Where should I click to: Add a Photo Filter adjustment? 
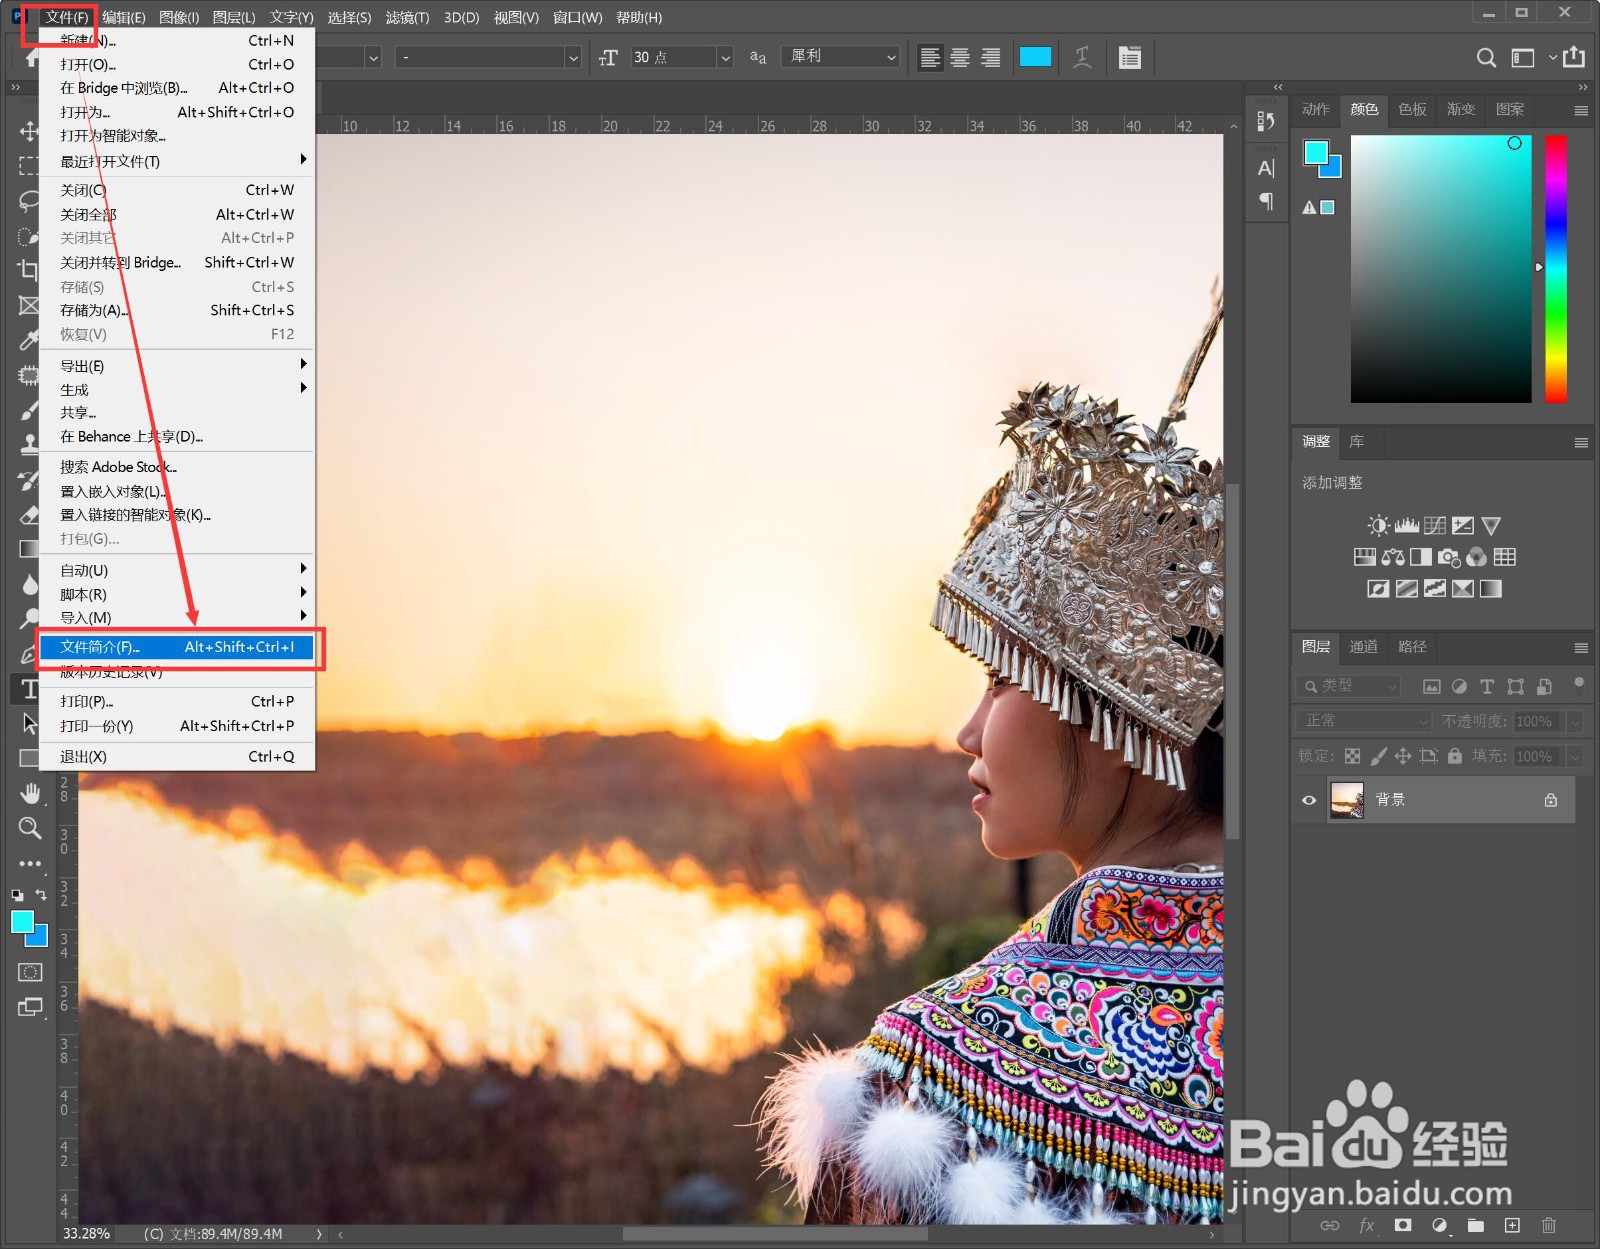pyautogui.click(x=1449, y=557)
